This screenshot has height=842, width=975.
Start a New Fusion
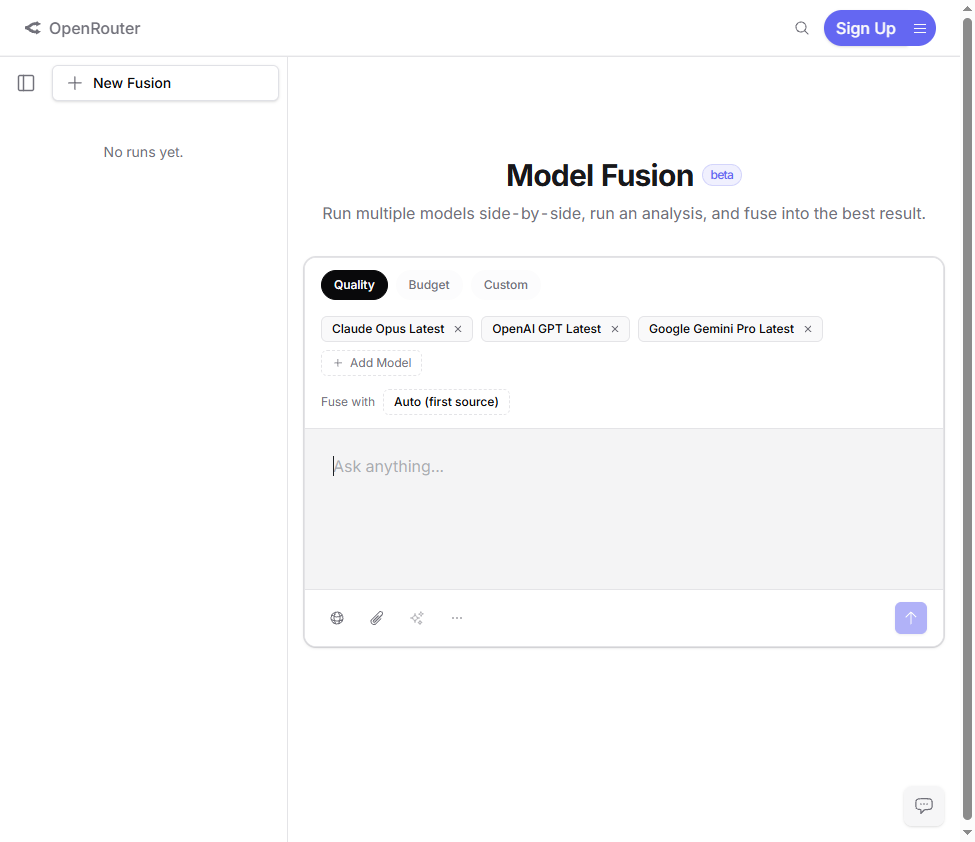(x=165, y=83)
